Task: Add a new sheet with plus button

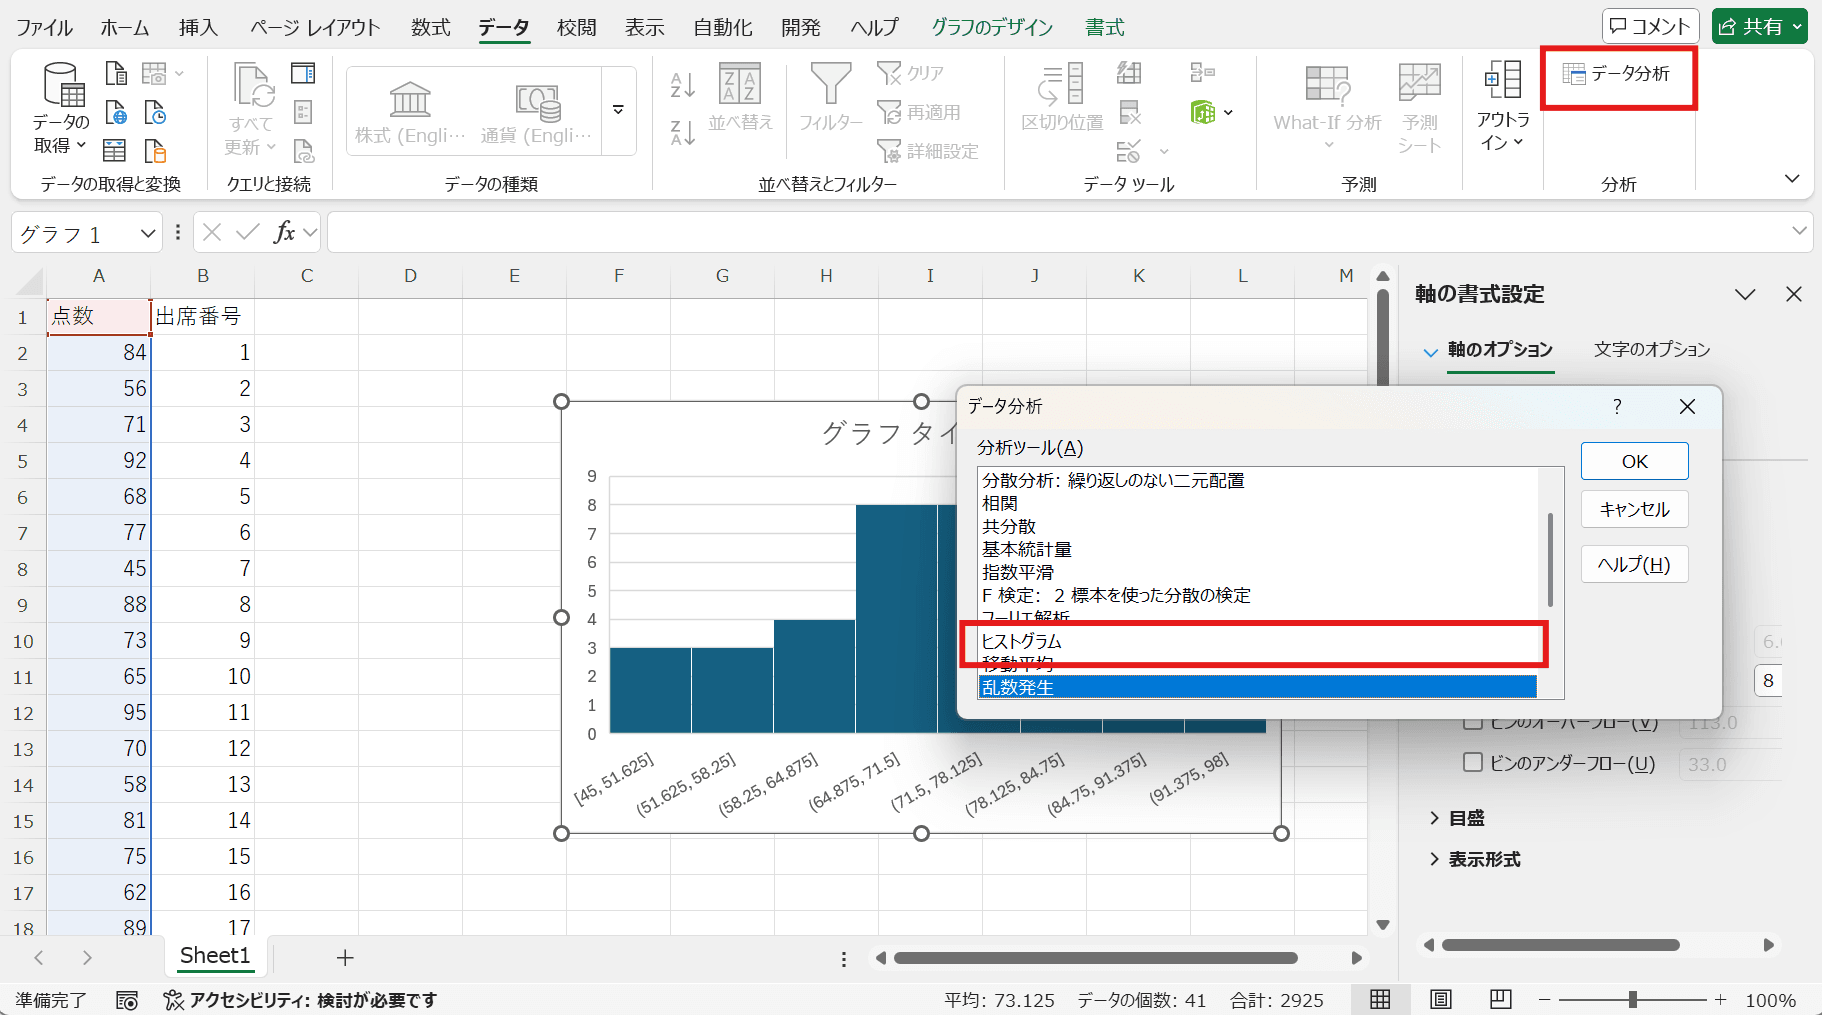Action: click(x=345, y=957)
